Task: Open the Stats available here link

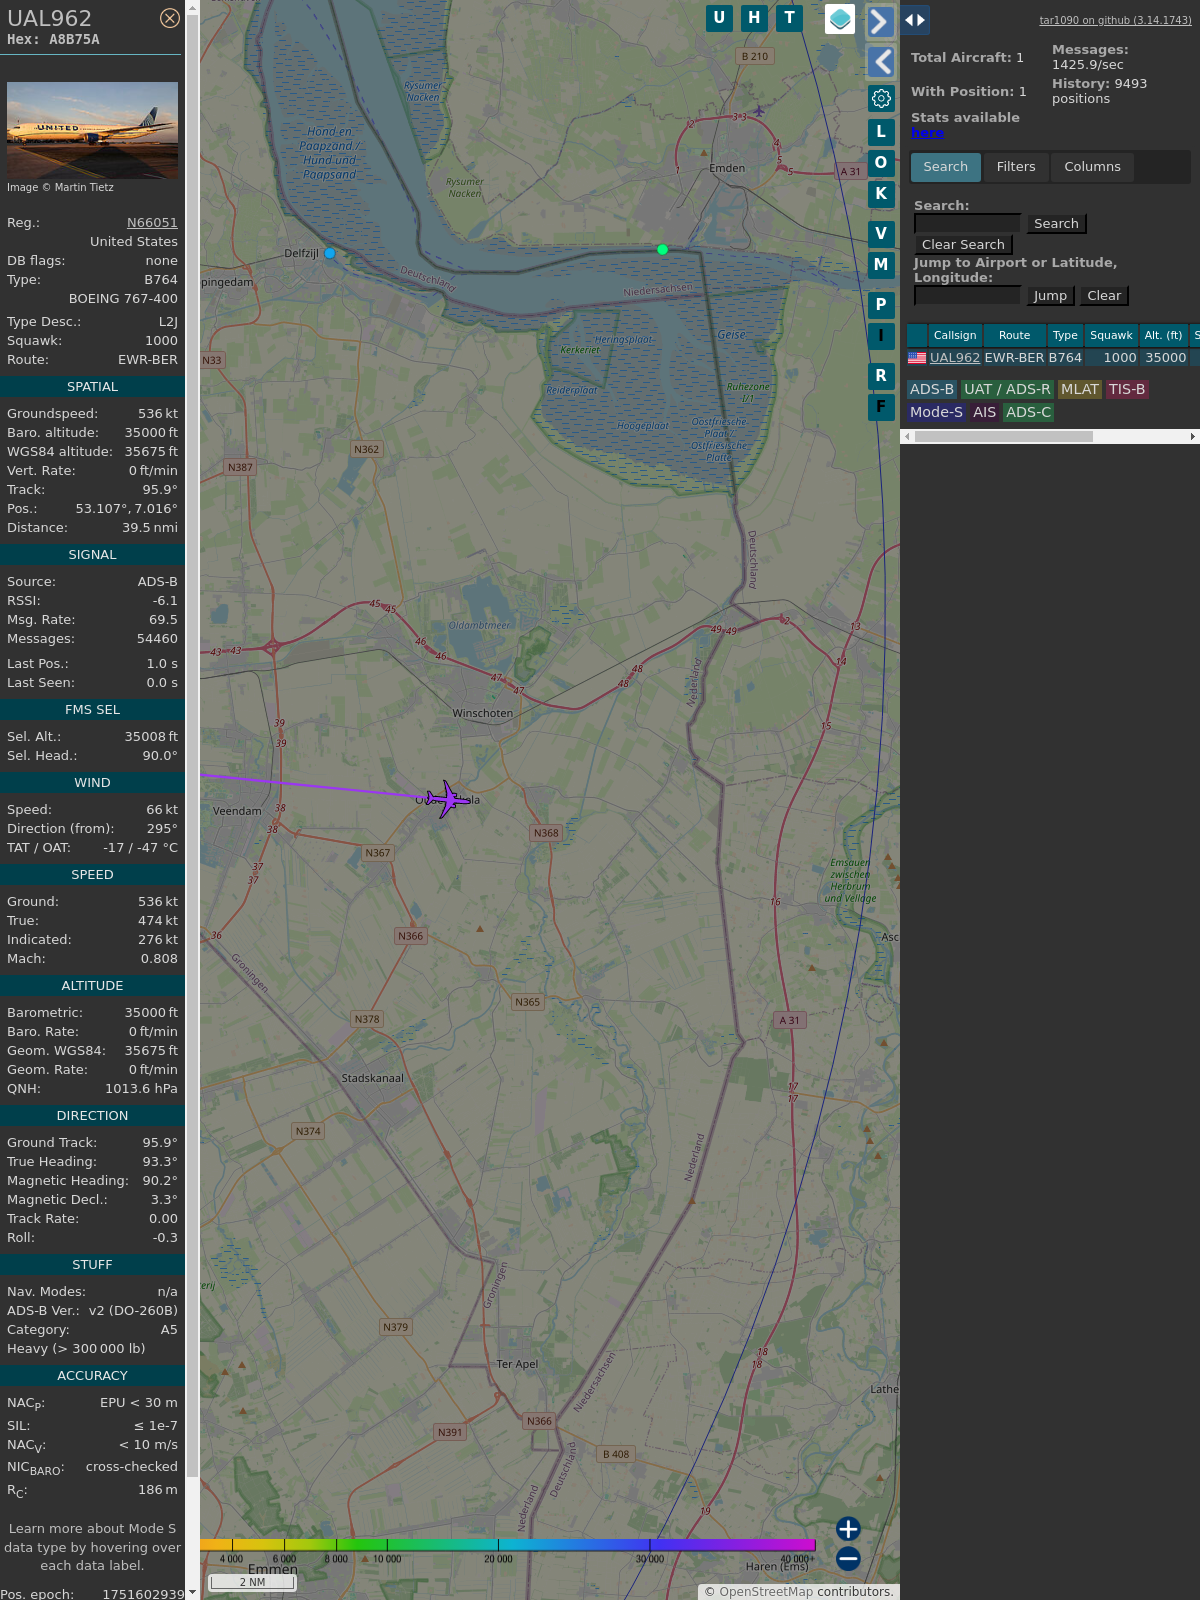Action: pyautogui.click(x=927, y=133)
